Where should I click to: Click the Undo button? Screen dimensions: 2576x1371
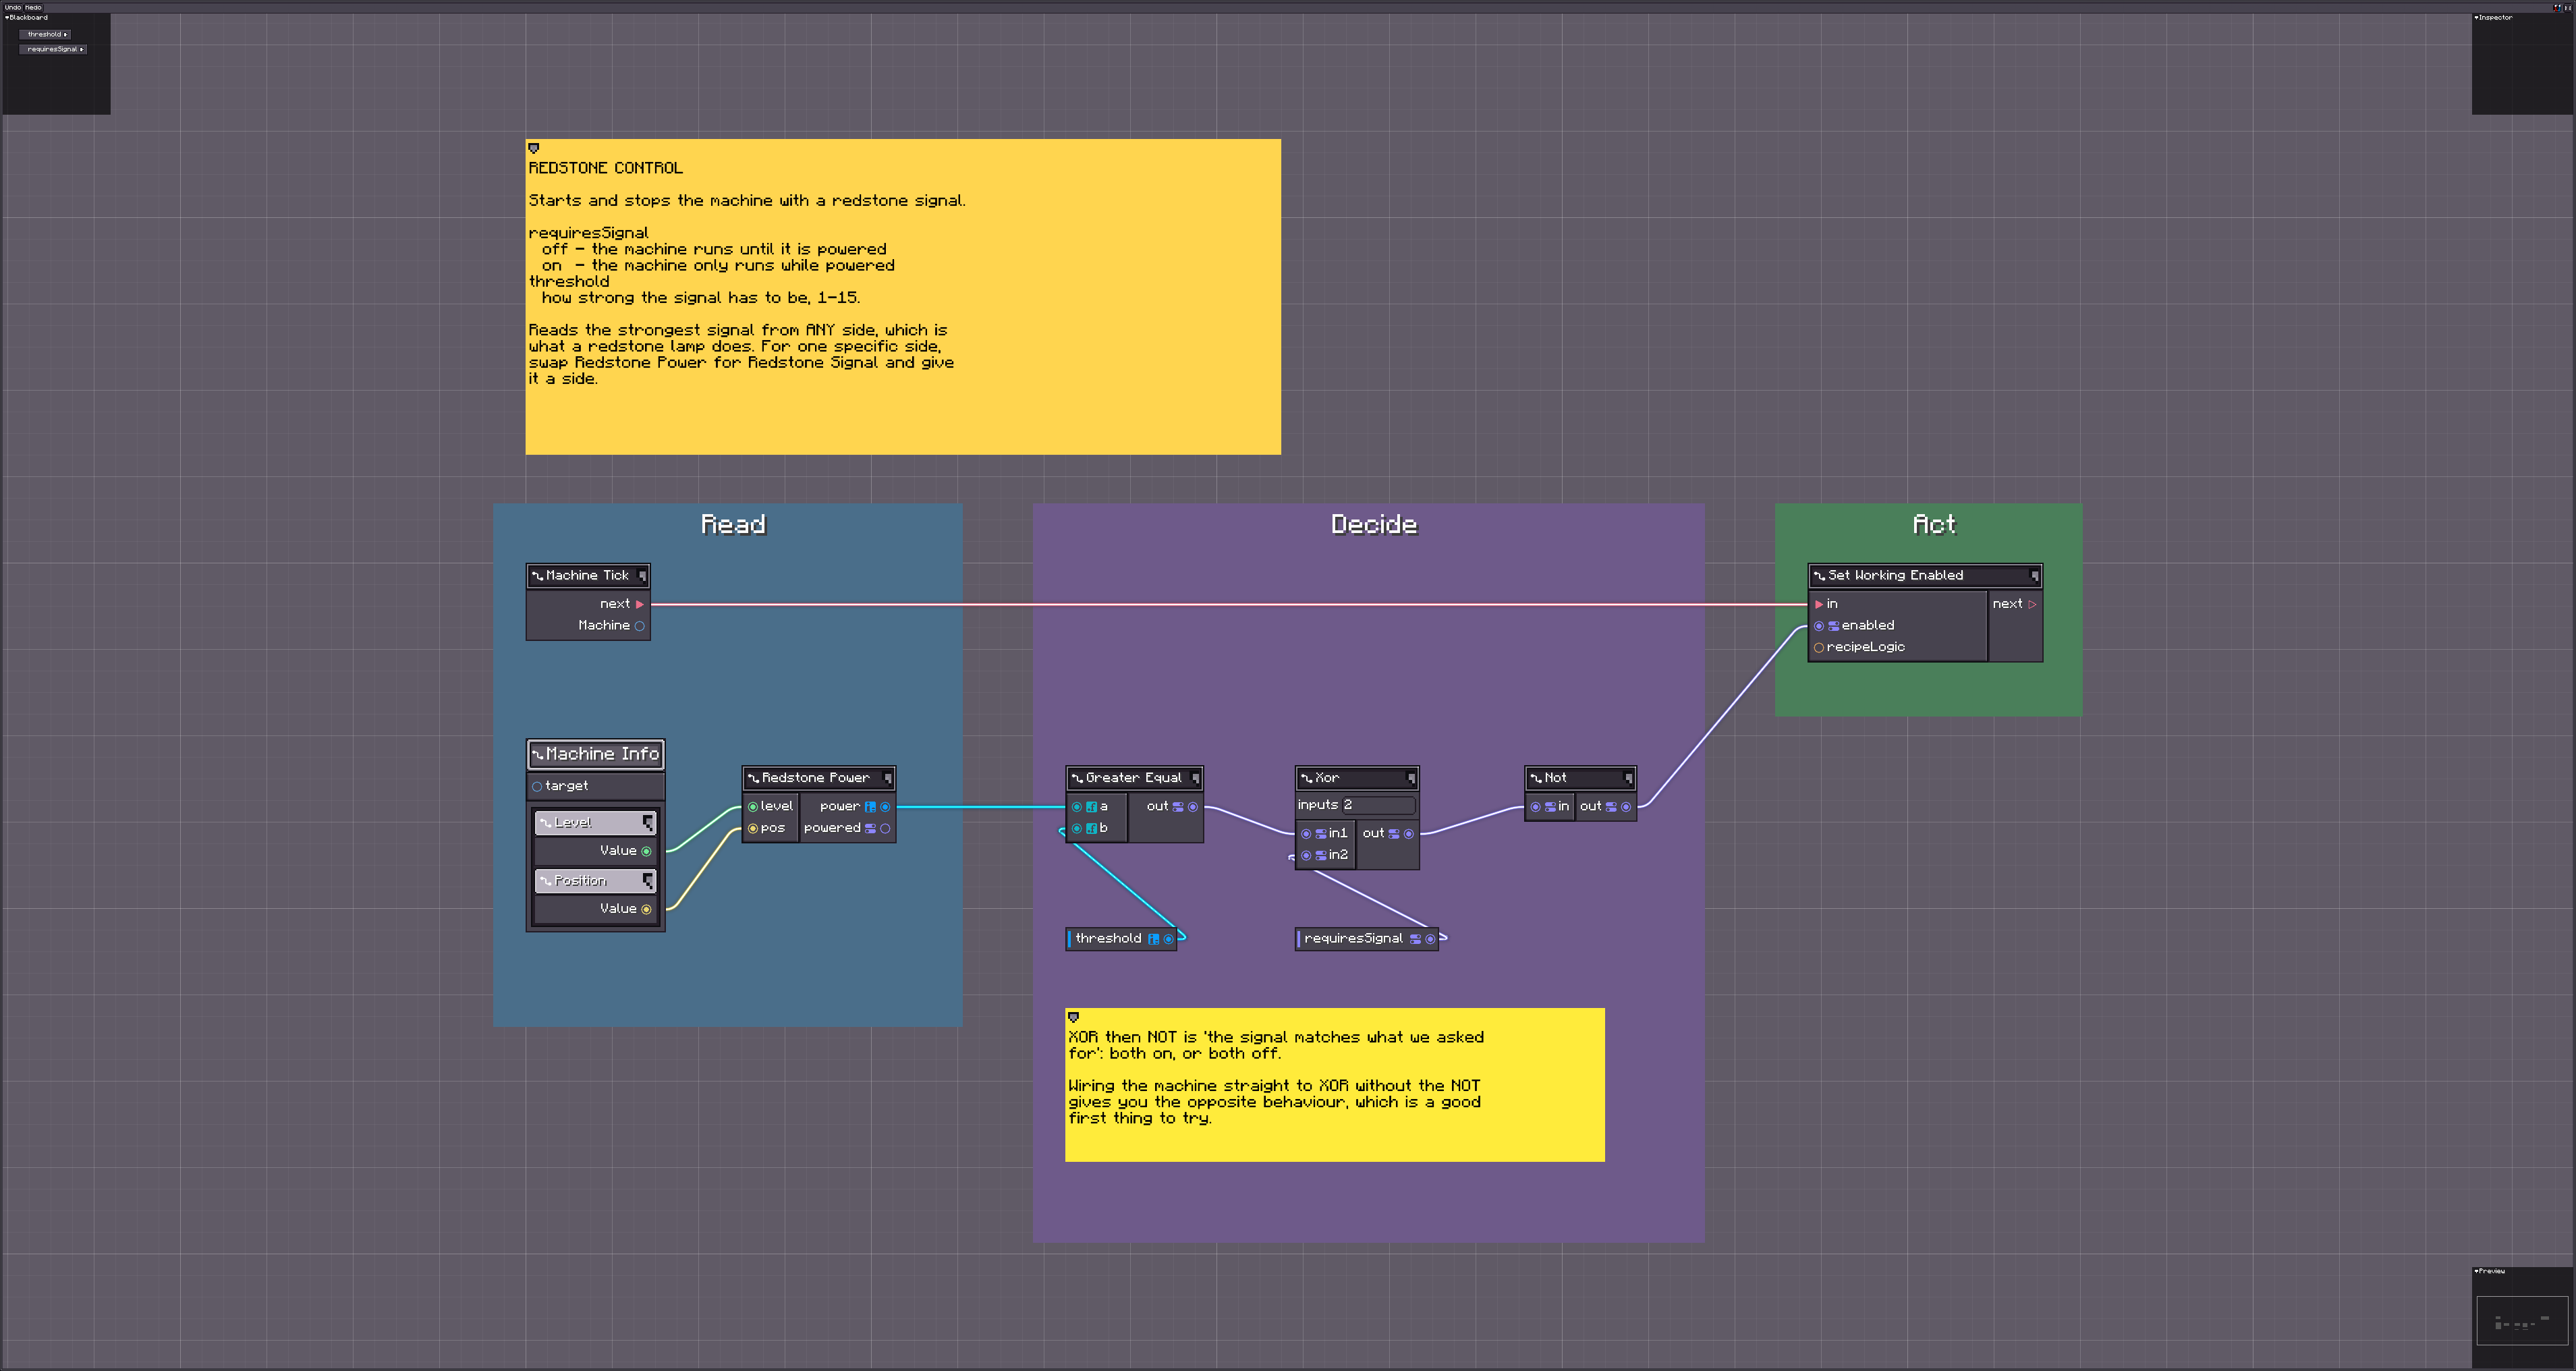[12, 7]
